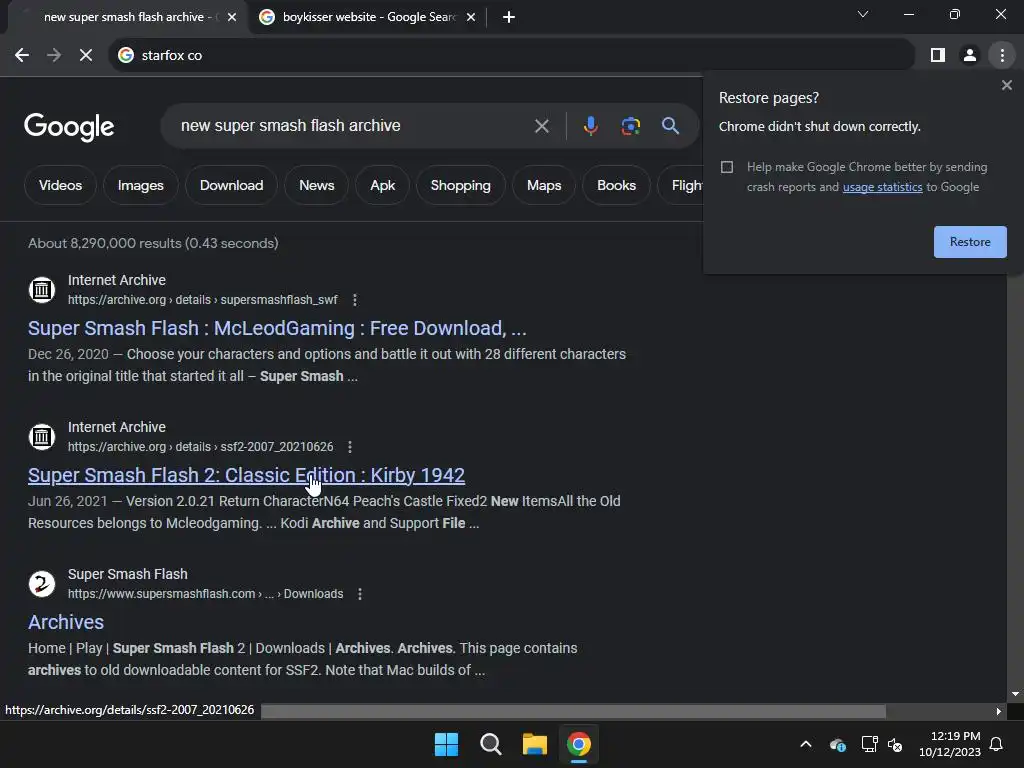This screenshot has height=768, width=1024.
Task: Open a new browser tab
Action: pos(509,17)
